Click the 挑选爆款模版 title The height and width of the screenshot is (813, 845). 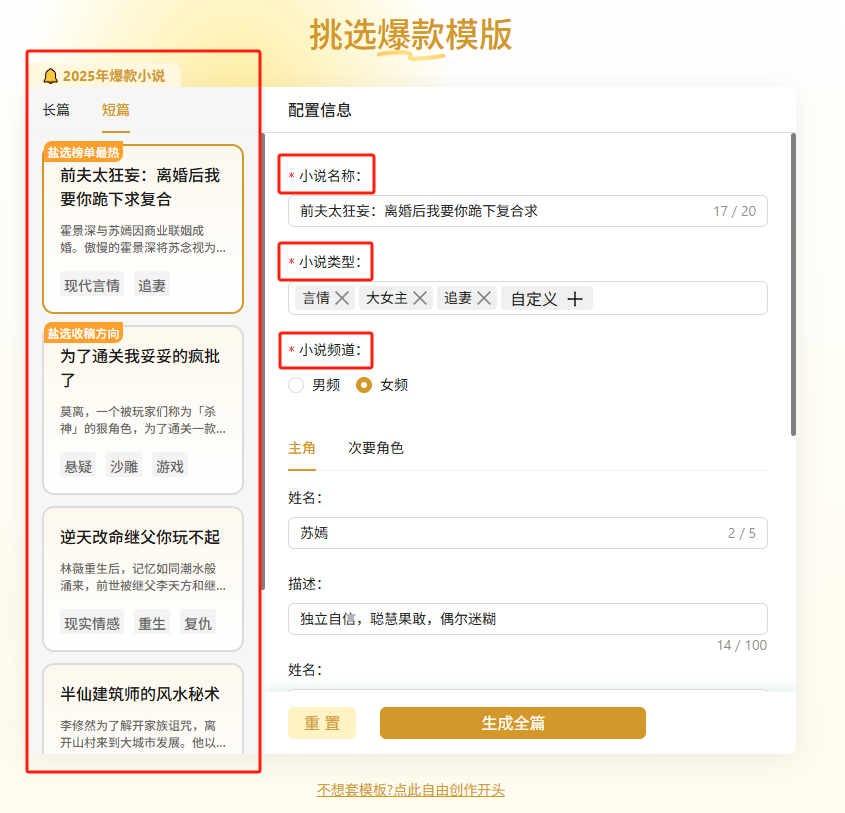(411, 35)
